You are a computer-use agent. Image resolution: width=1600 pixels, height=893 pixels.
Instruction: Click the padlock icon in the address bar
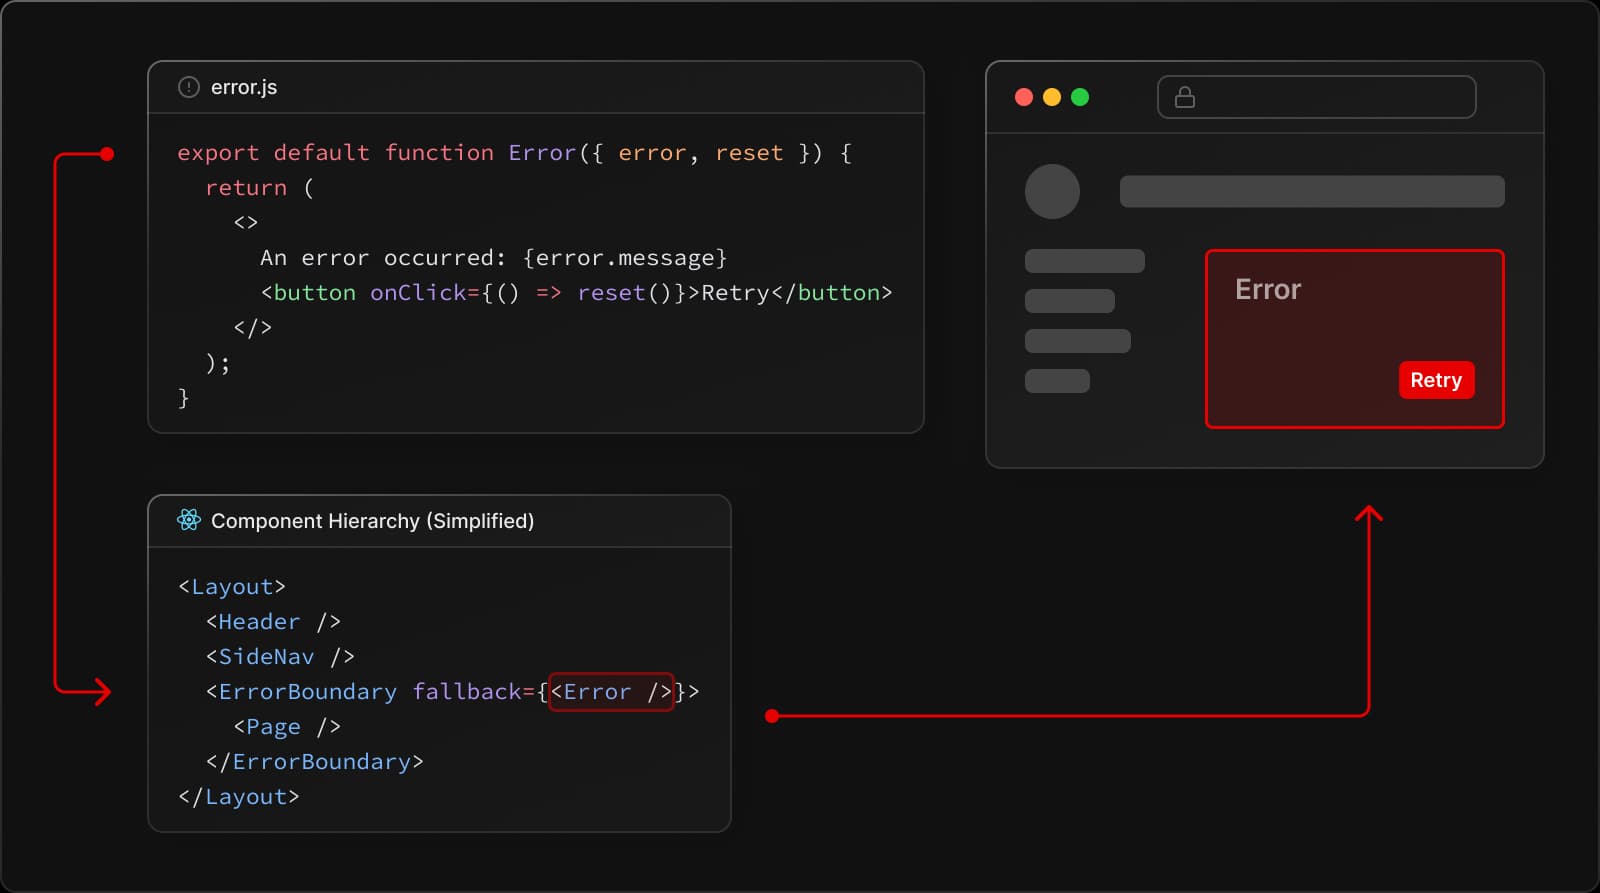tap(1185, 97)
